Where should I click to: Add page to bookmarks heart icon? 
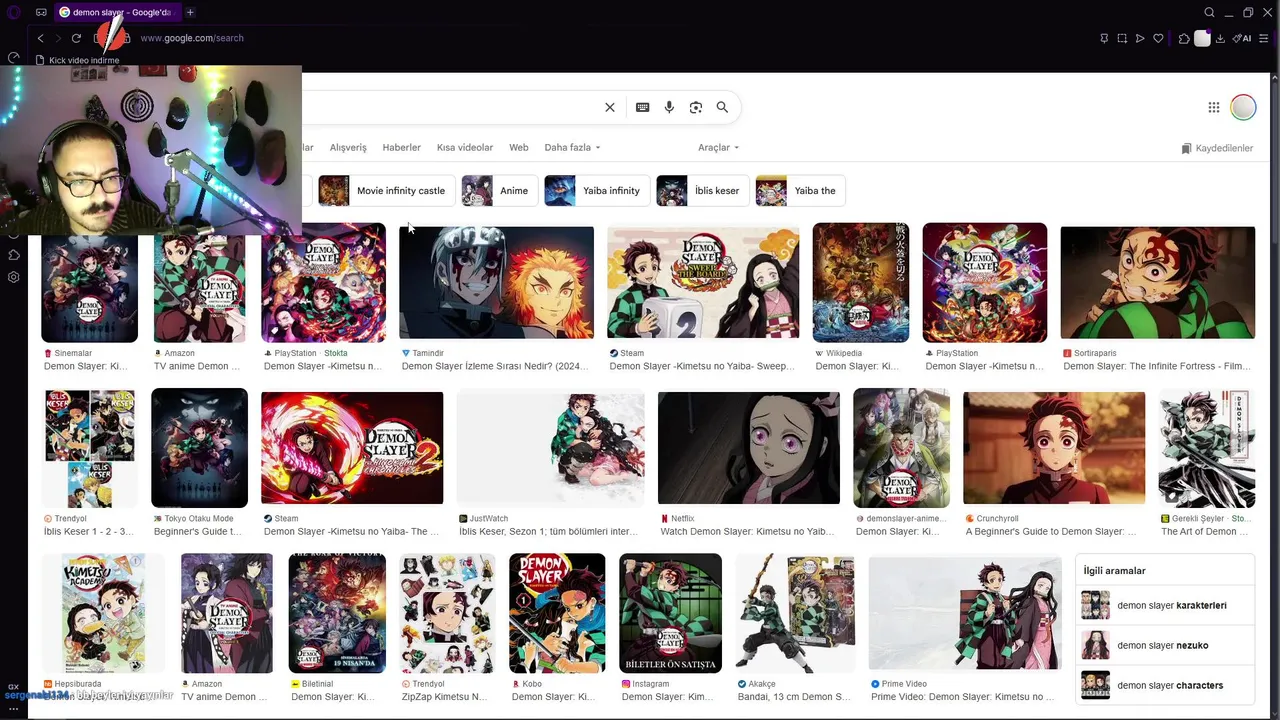[x=1158, y=38]
